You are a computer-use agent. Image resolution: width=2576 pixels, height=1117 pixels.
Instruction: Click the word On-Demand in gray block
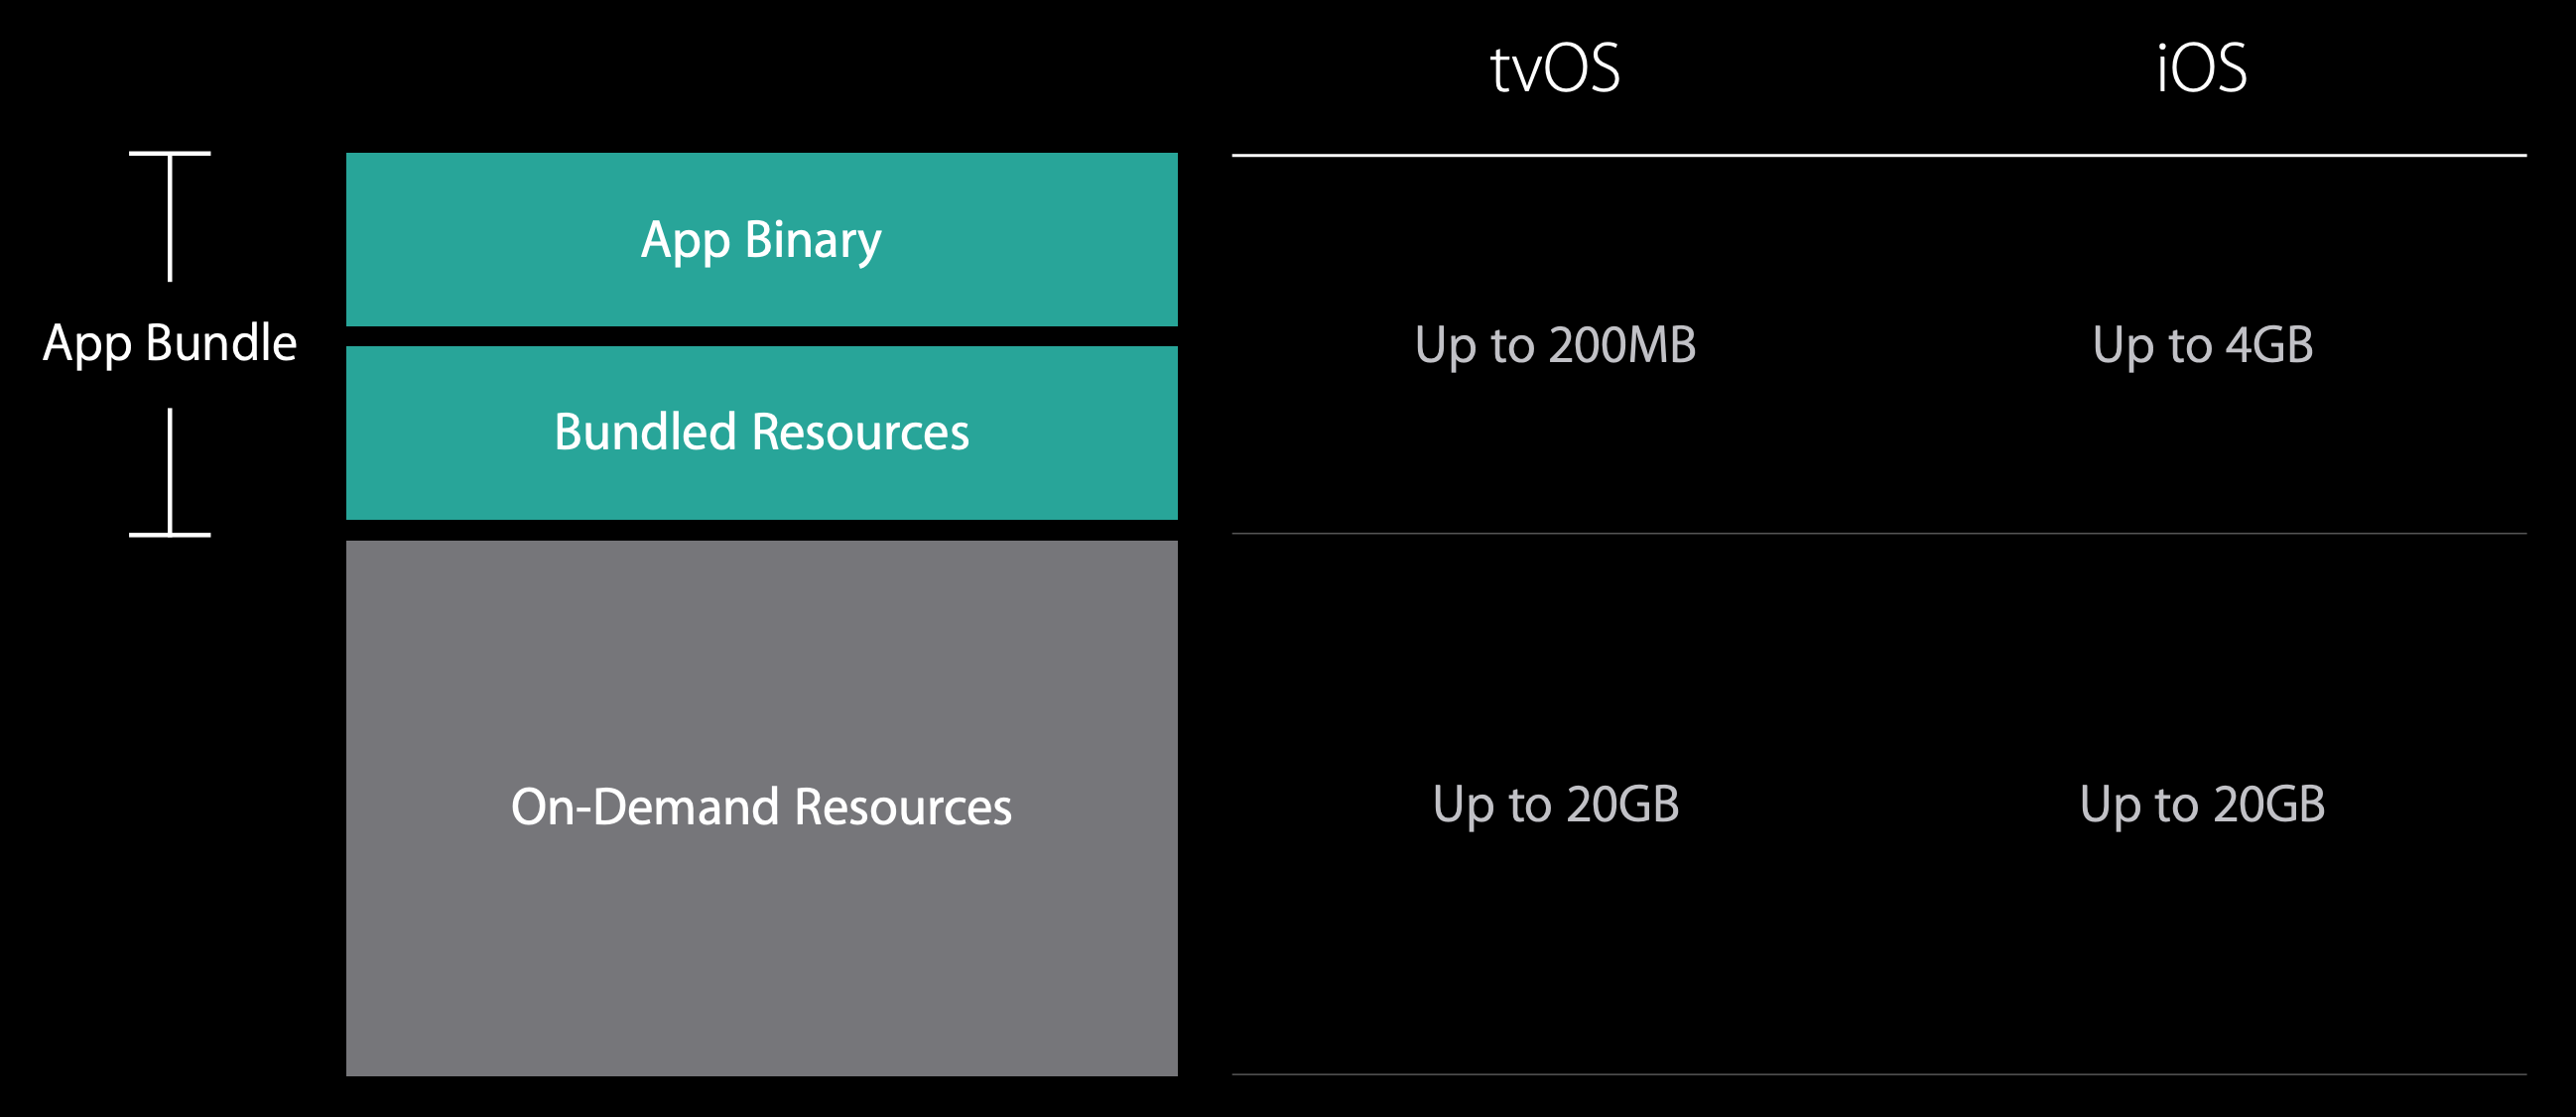(645, 807)
